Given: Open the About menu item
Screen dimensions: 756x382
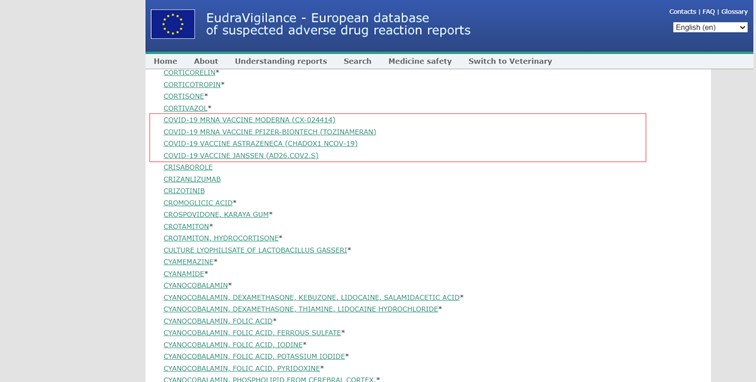Looking at the screenshot, I should pyautogui.click(x=206, y=61).
